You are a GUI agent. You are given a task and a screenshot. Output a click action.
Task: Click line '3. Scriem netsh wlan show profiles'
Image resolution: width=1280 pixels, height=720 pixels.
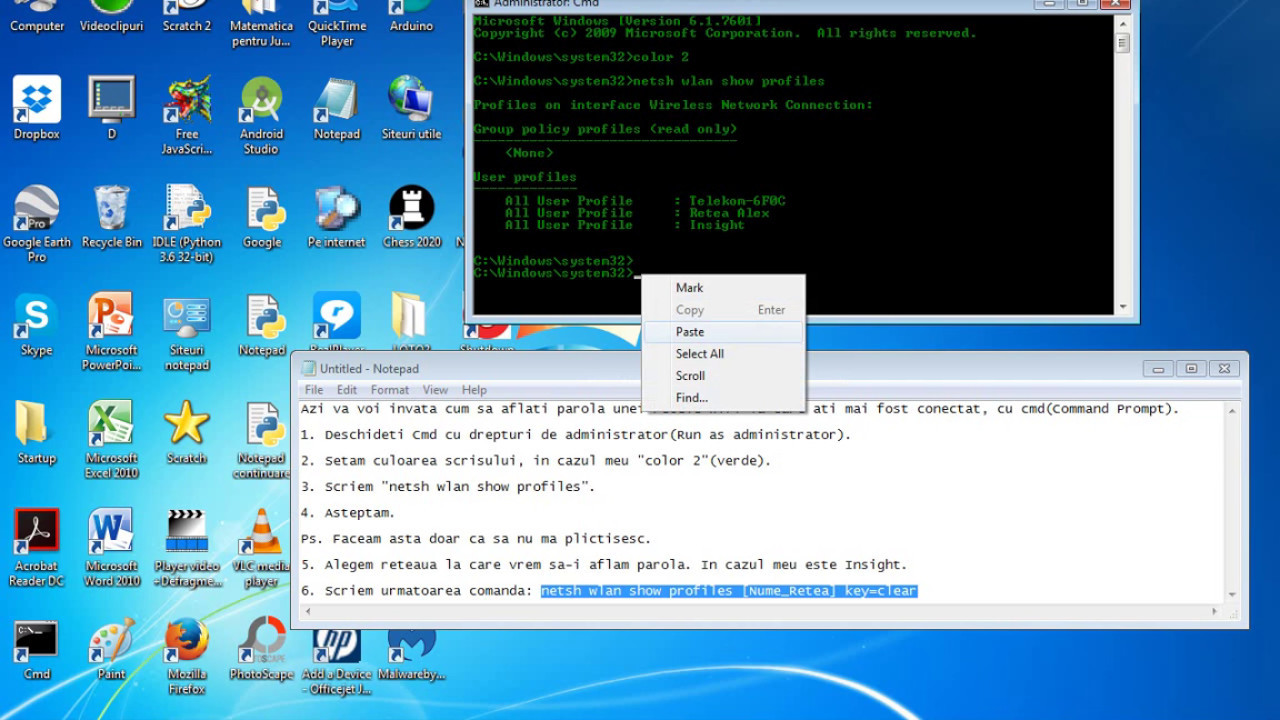tap(448, 487)
